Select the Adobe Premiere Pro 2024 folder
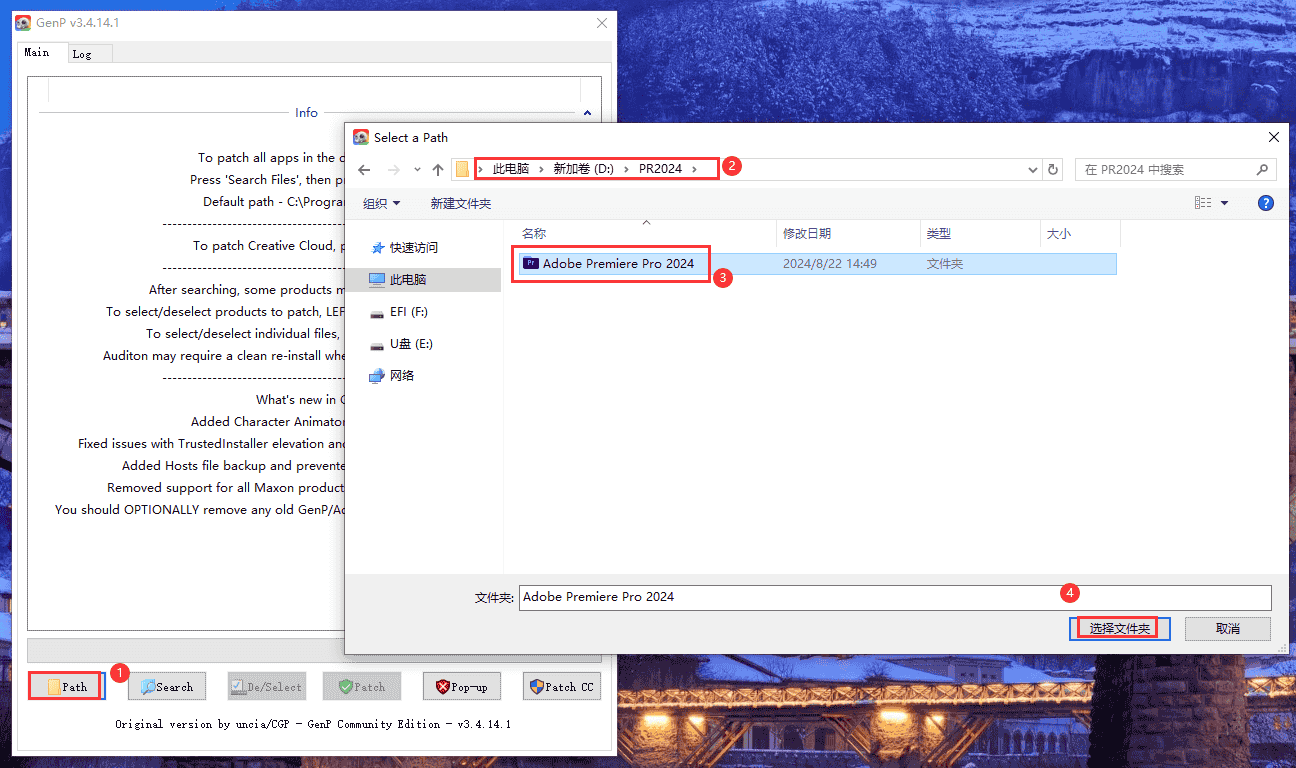This screenshot has height=768, width=1296. (818, 264)
